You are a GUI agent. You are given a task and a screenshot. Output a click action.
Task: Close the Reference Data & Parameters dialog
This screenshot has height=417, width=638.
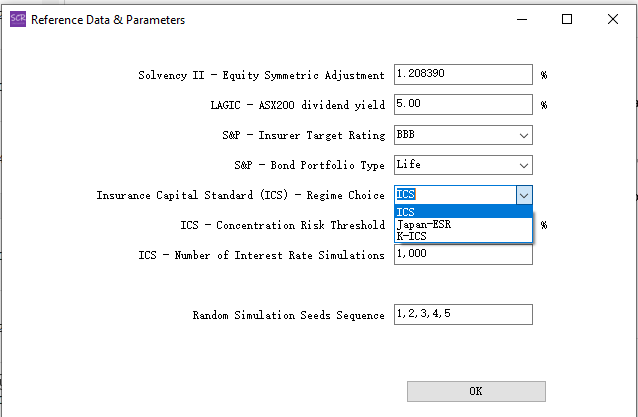612,19
